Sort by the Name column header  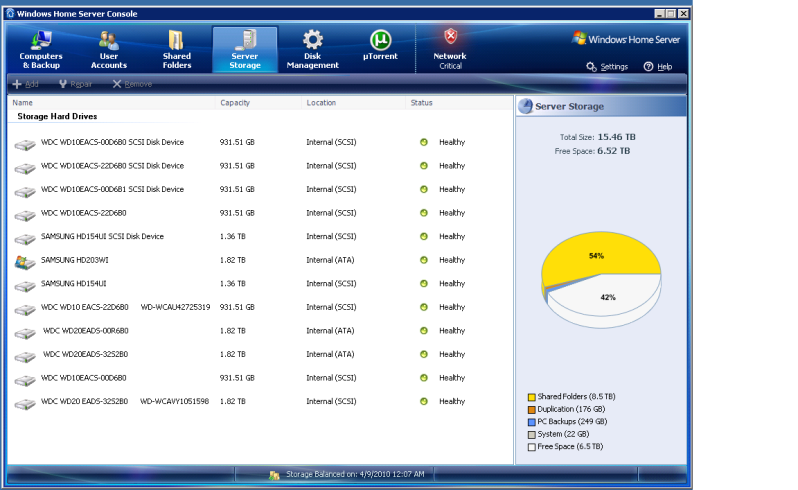[111, 103]
